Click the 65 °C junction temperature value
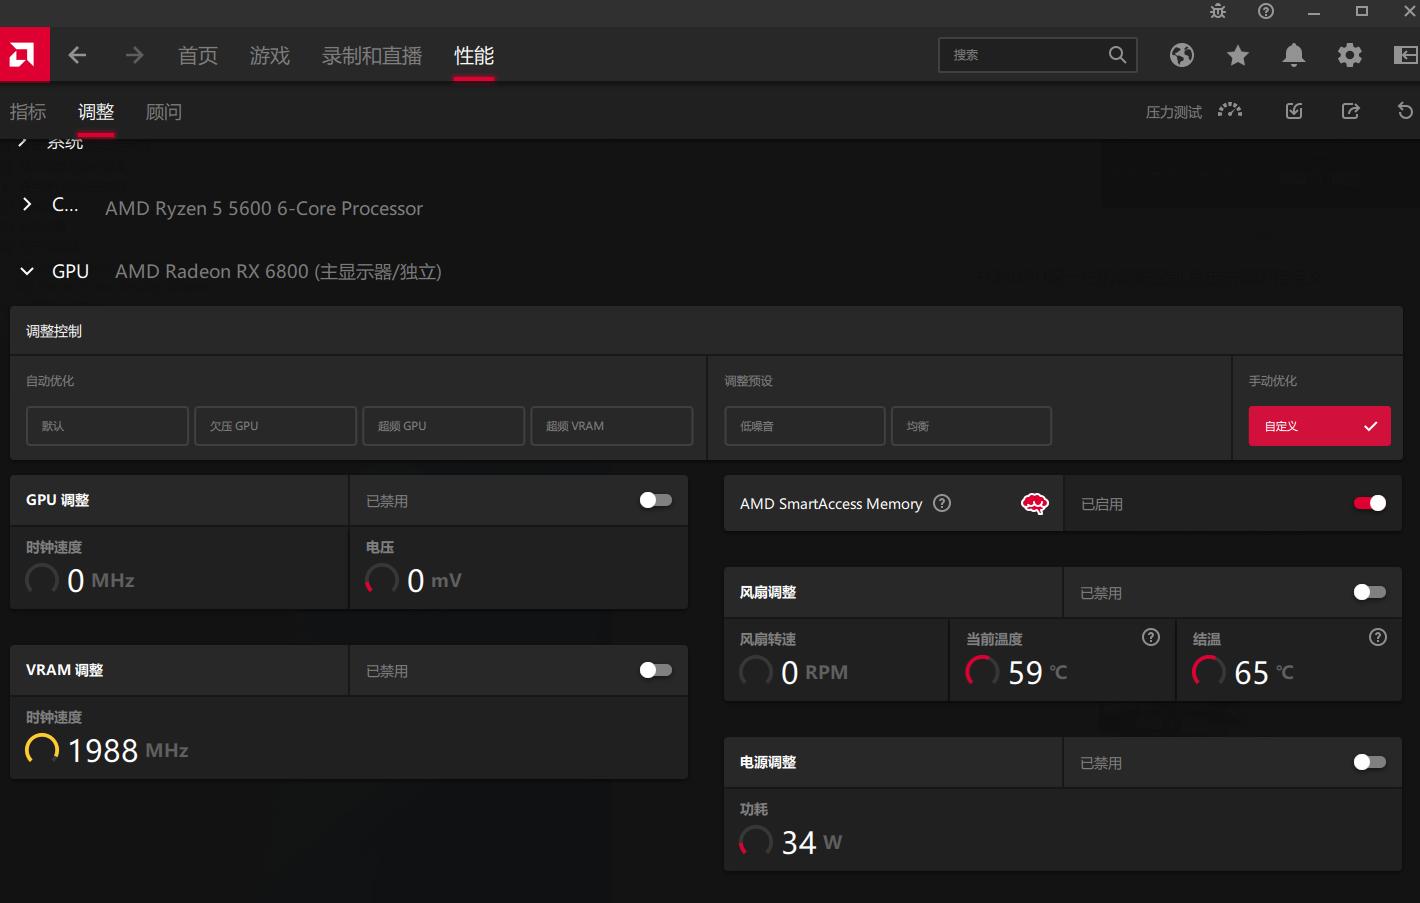The width and height of the screenshot is (1420, 903). (1265, 672)
